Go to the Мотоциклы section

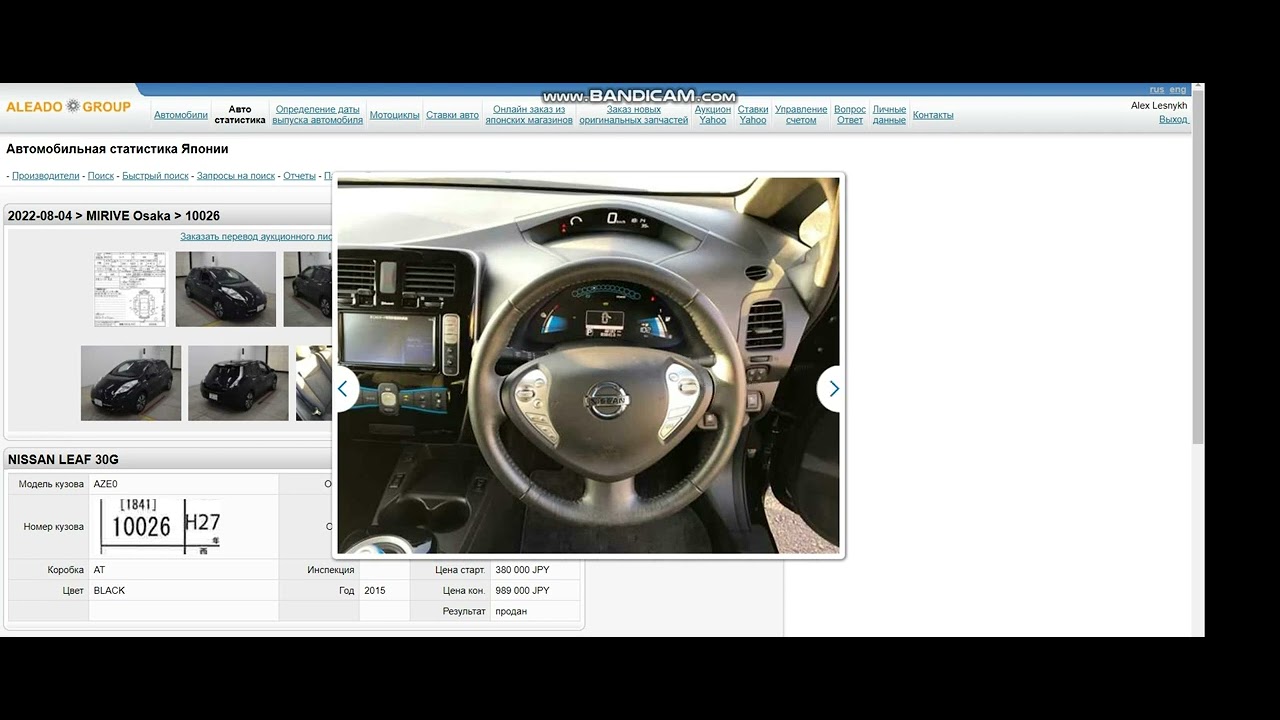[x=395, y=115]
